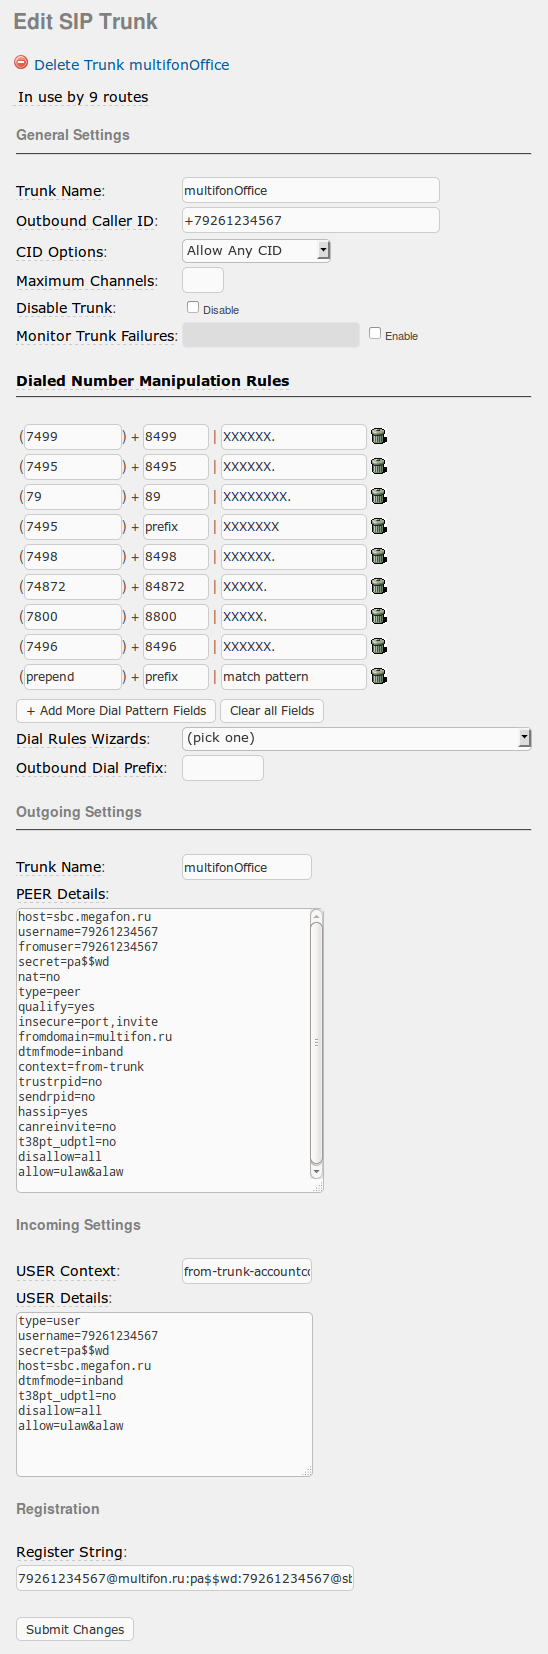The image size is (548, 1654).
Task: Click the red delete icon beside Delete Trunk
Action: [x=21, y=62]
